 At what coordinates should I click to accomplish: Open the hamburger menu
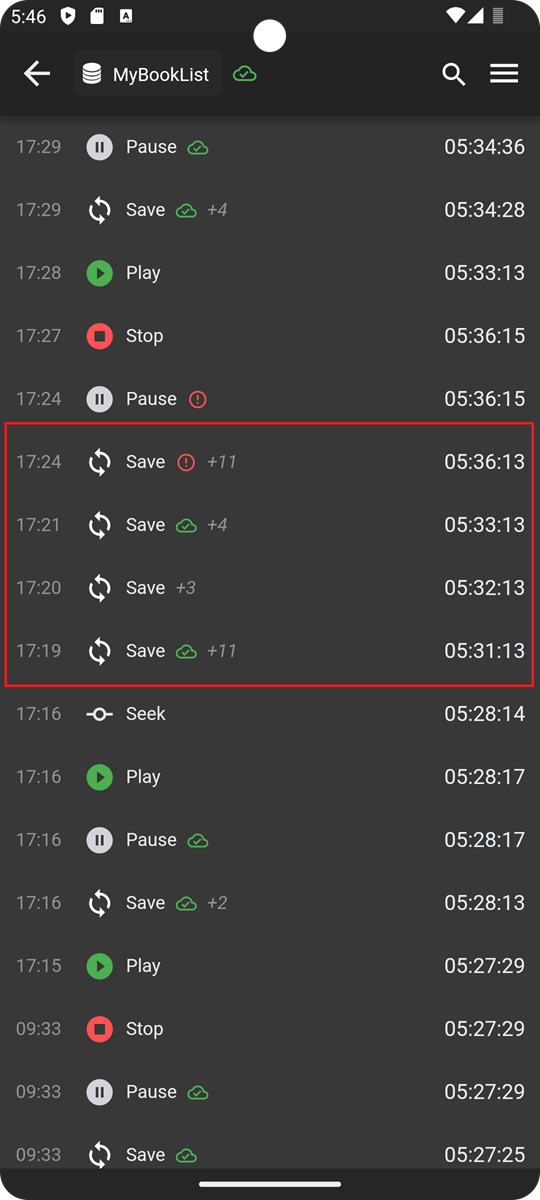(x=504, y=74)
